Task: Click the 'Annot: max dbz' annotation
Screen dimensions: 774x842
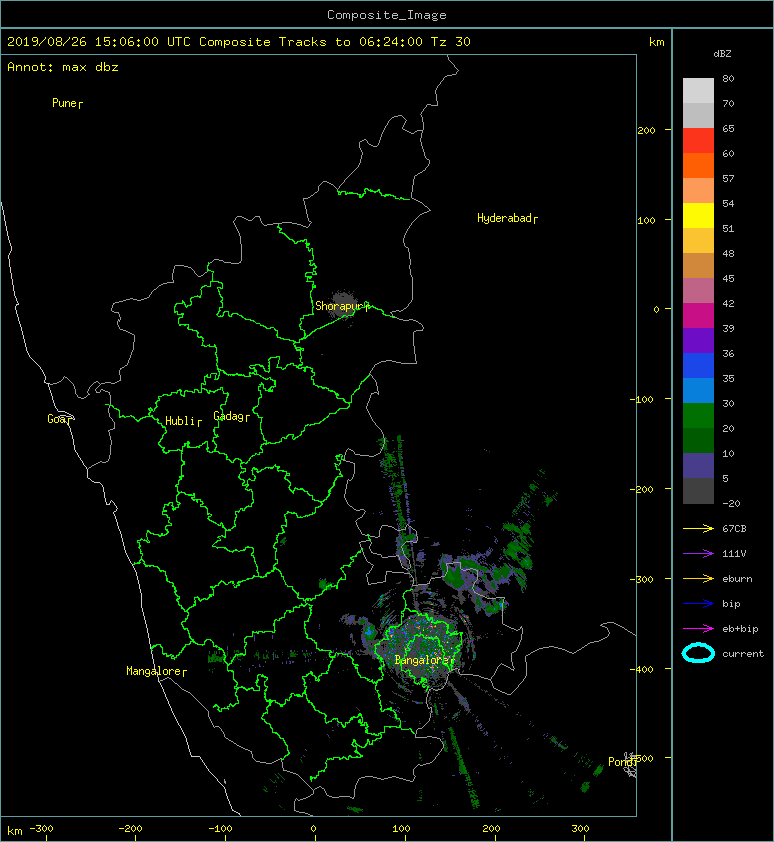Action: coord(63,67)
